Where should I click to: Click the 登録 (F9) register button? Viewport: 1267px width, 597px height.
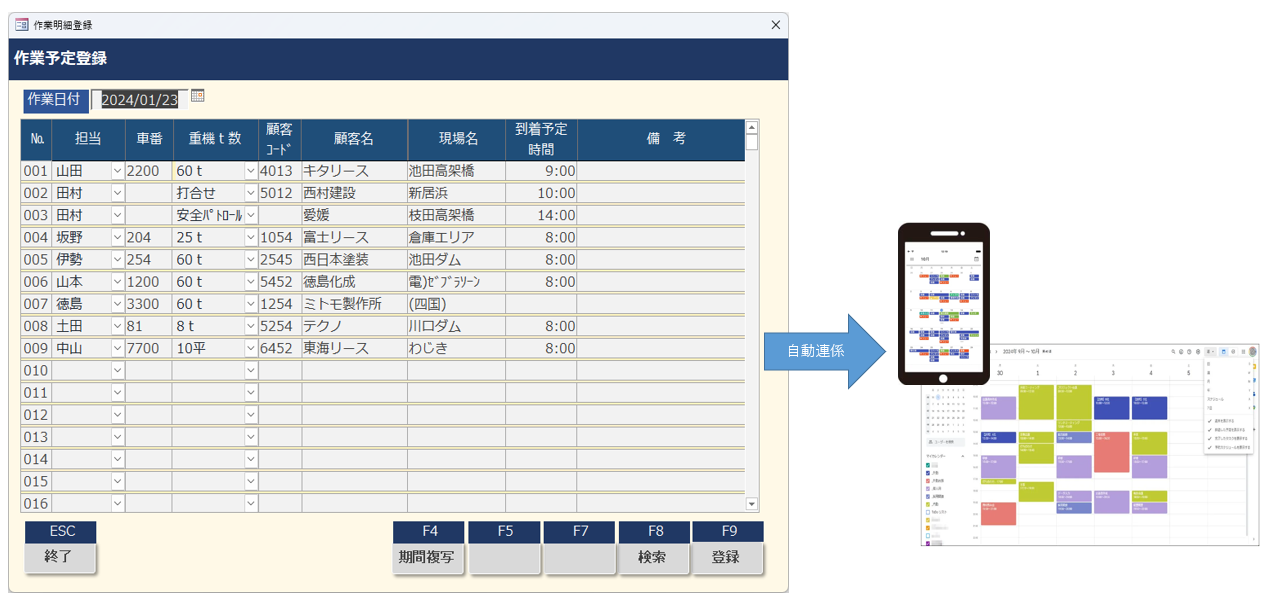pyautogui.click(x=729, y=558)
